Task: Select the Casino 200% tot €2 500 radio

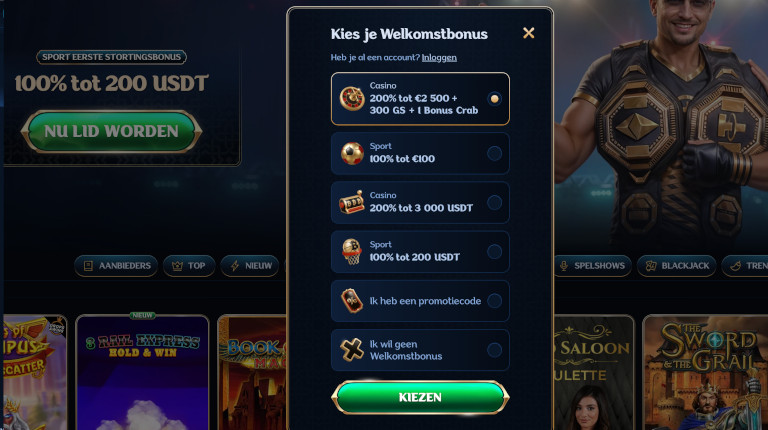Action: [x=494, y=98]
